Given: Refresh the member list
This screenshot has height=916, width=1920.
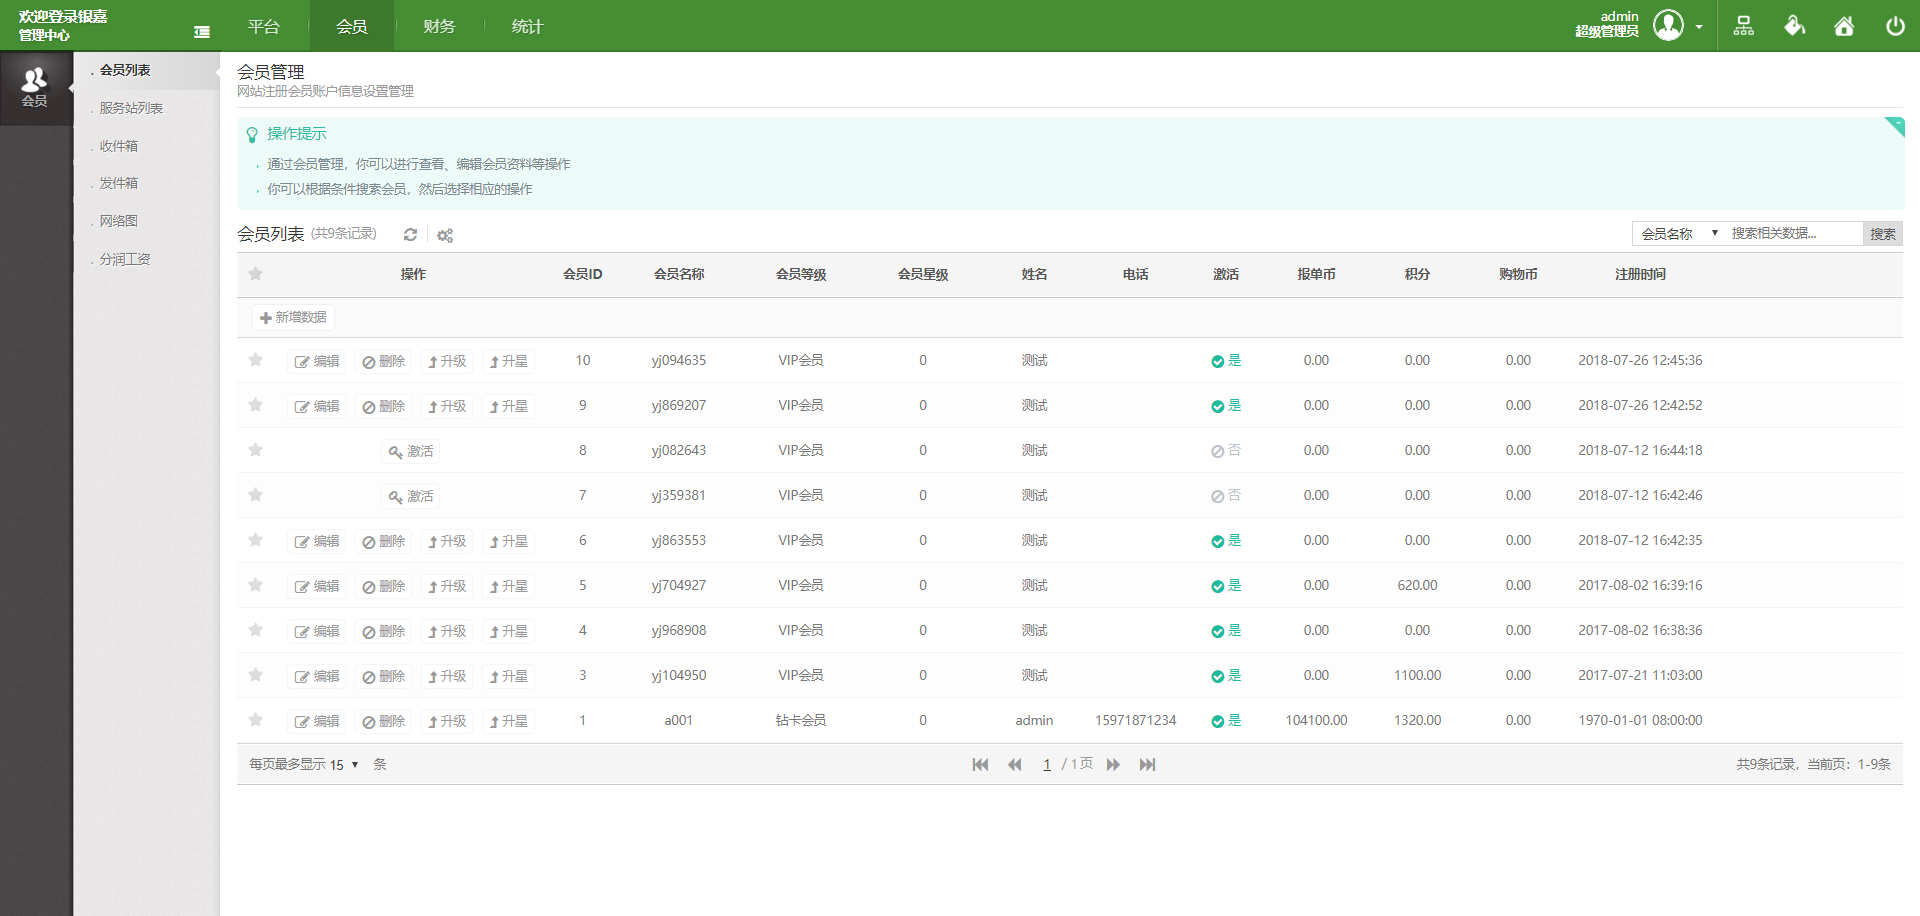Looking at the screenshot, I should pyautogui.click(x=410, y=235).
